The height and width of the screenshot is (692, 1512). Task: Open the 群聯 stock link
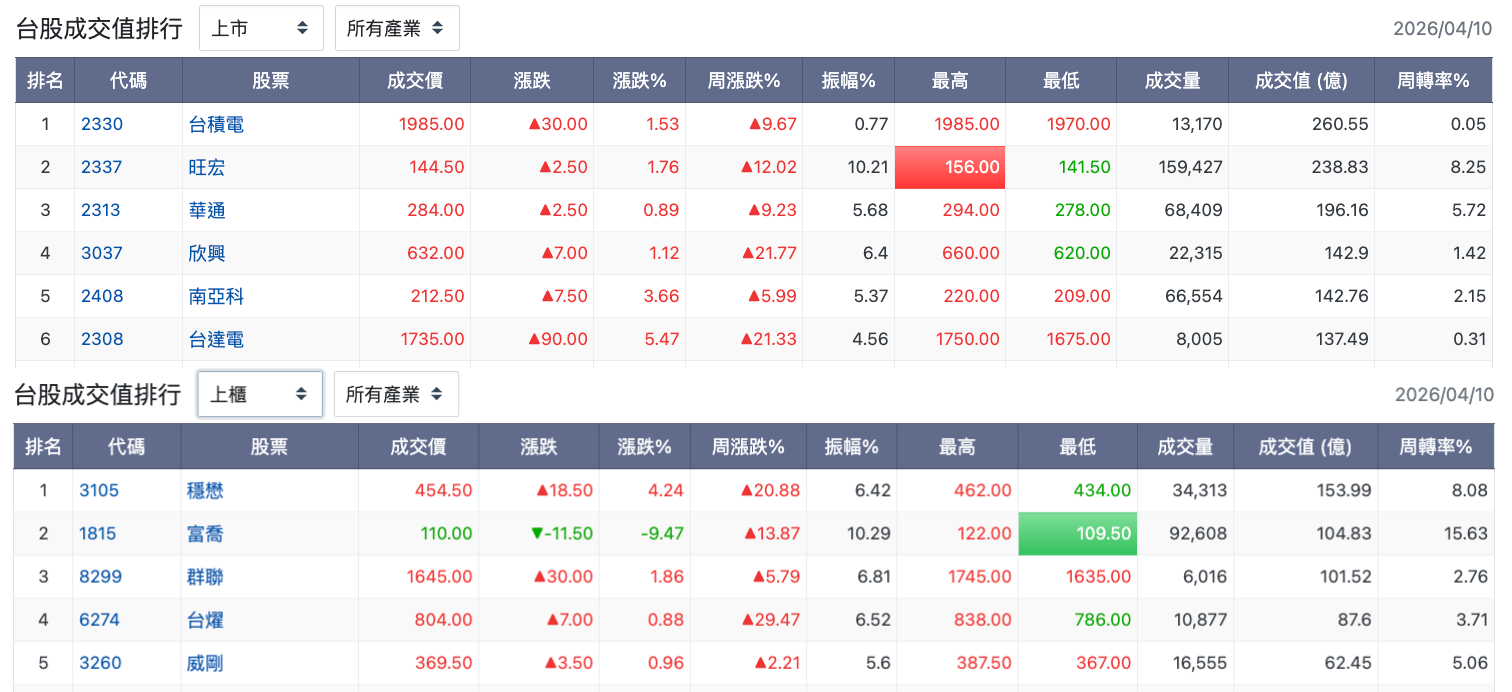tap(205, 576)
